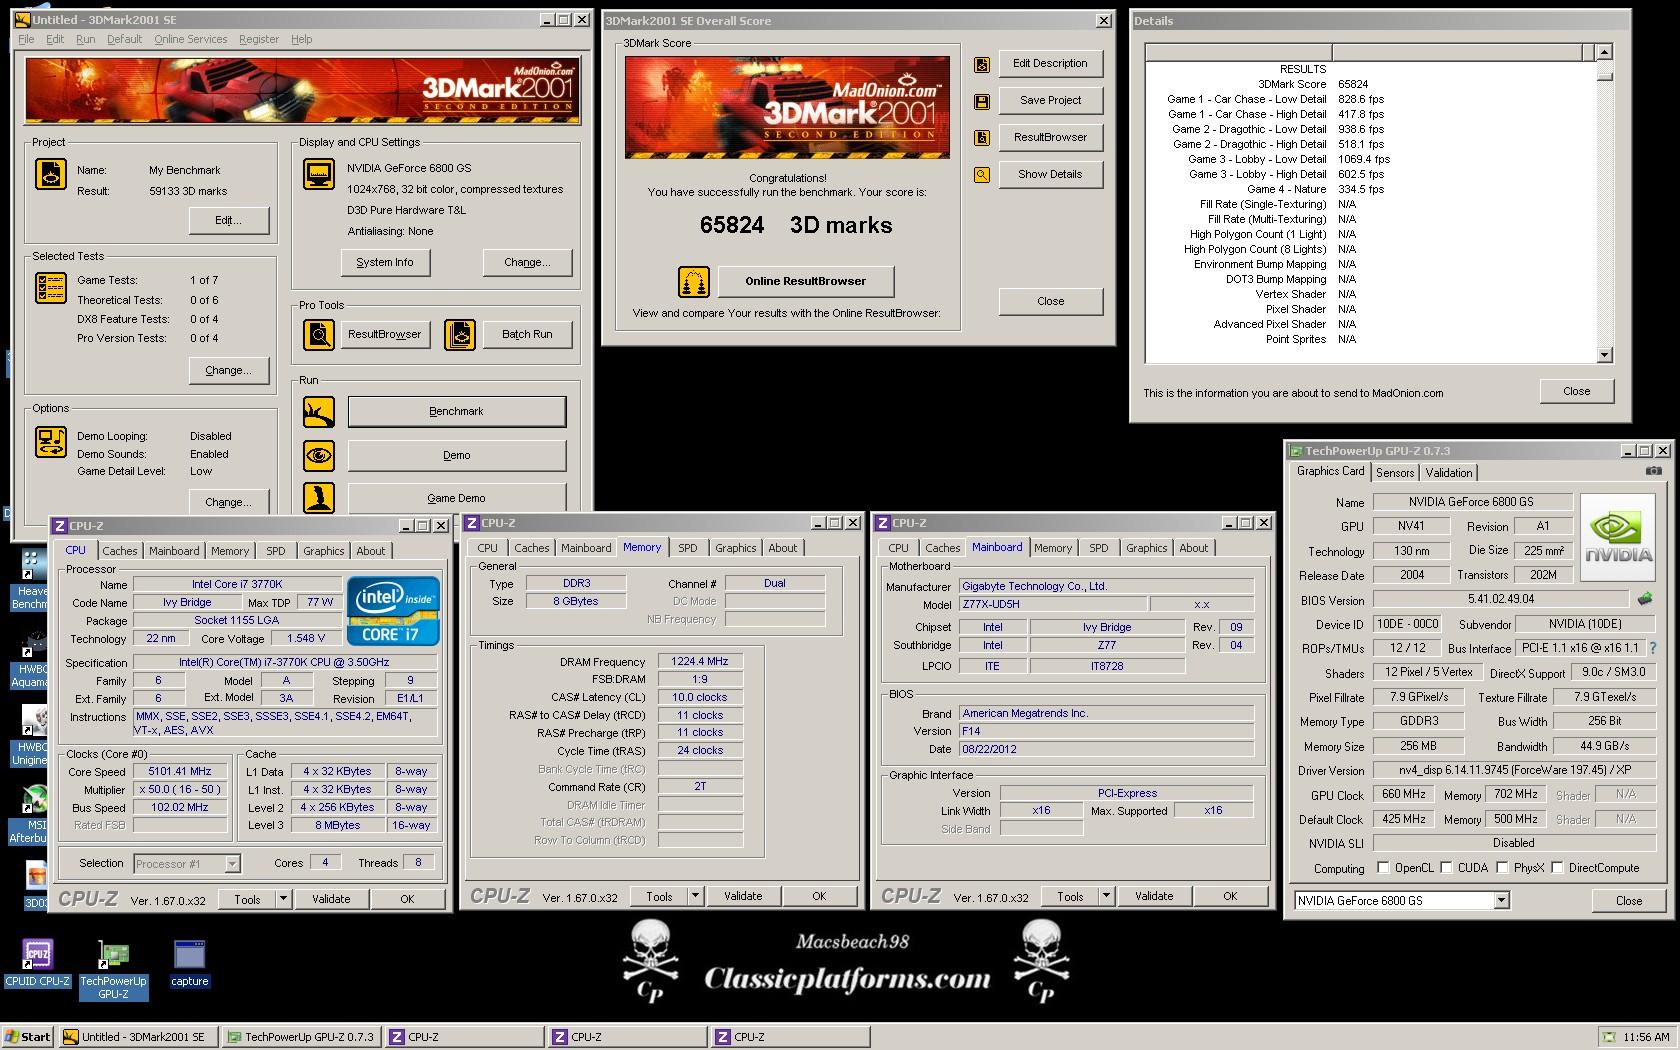Image resolution: width=1680 pixels, height=1050 pixels.
Task: Toggle the CUDA checkbox in GPU-Z
Action: [x=1446, y=868]
